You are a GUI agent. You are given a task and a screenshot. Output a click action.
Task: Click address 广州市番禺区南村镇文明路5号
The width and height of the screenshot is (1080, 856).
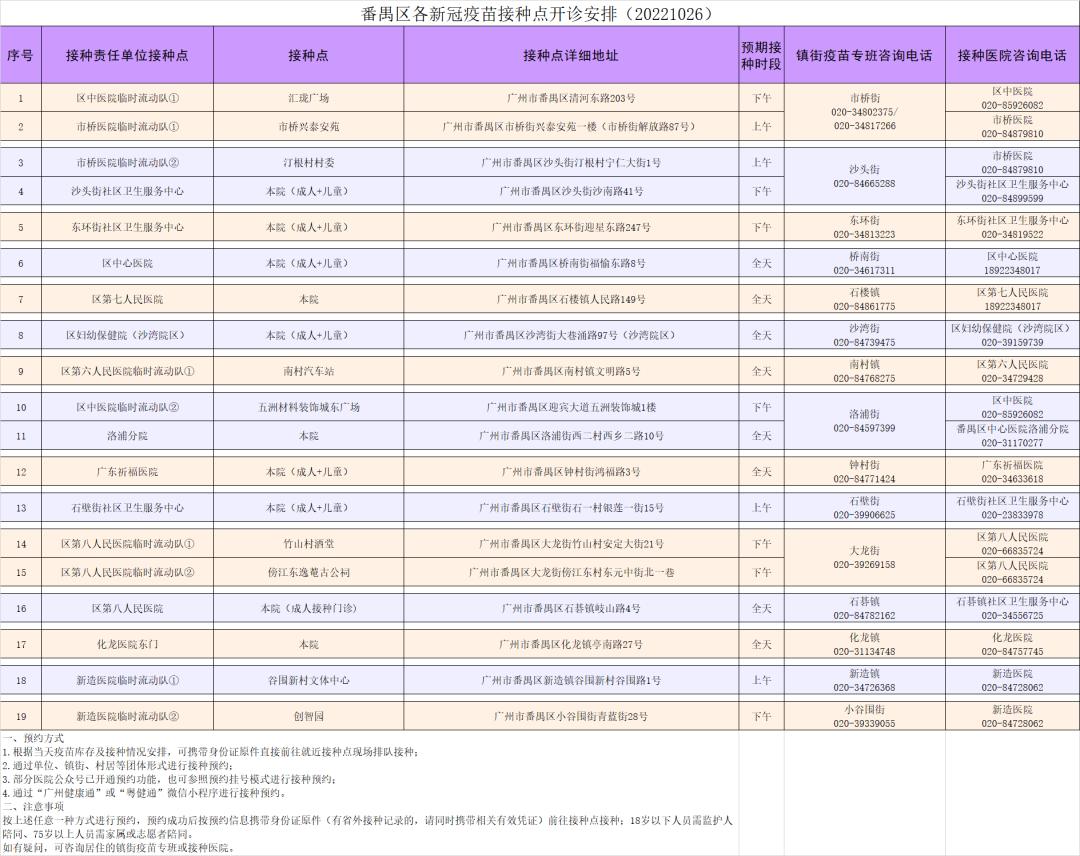pyautogui.click(x=571, y=370)
